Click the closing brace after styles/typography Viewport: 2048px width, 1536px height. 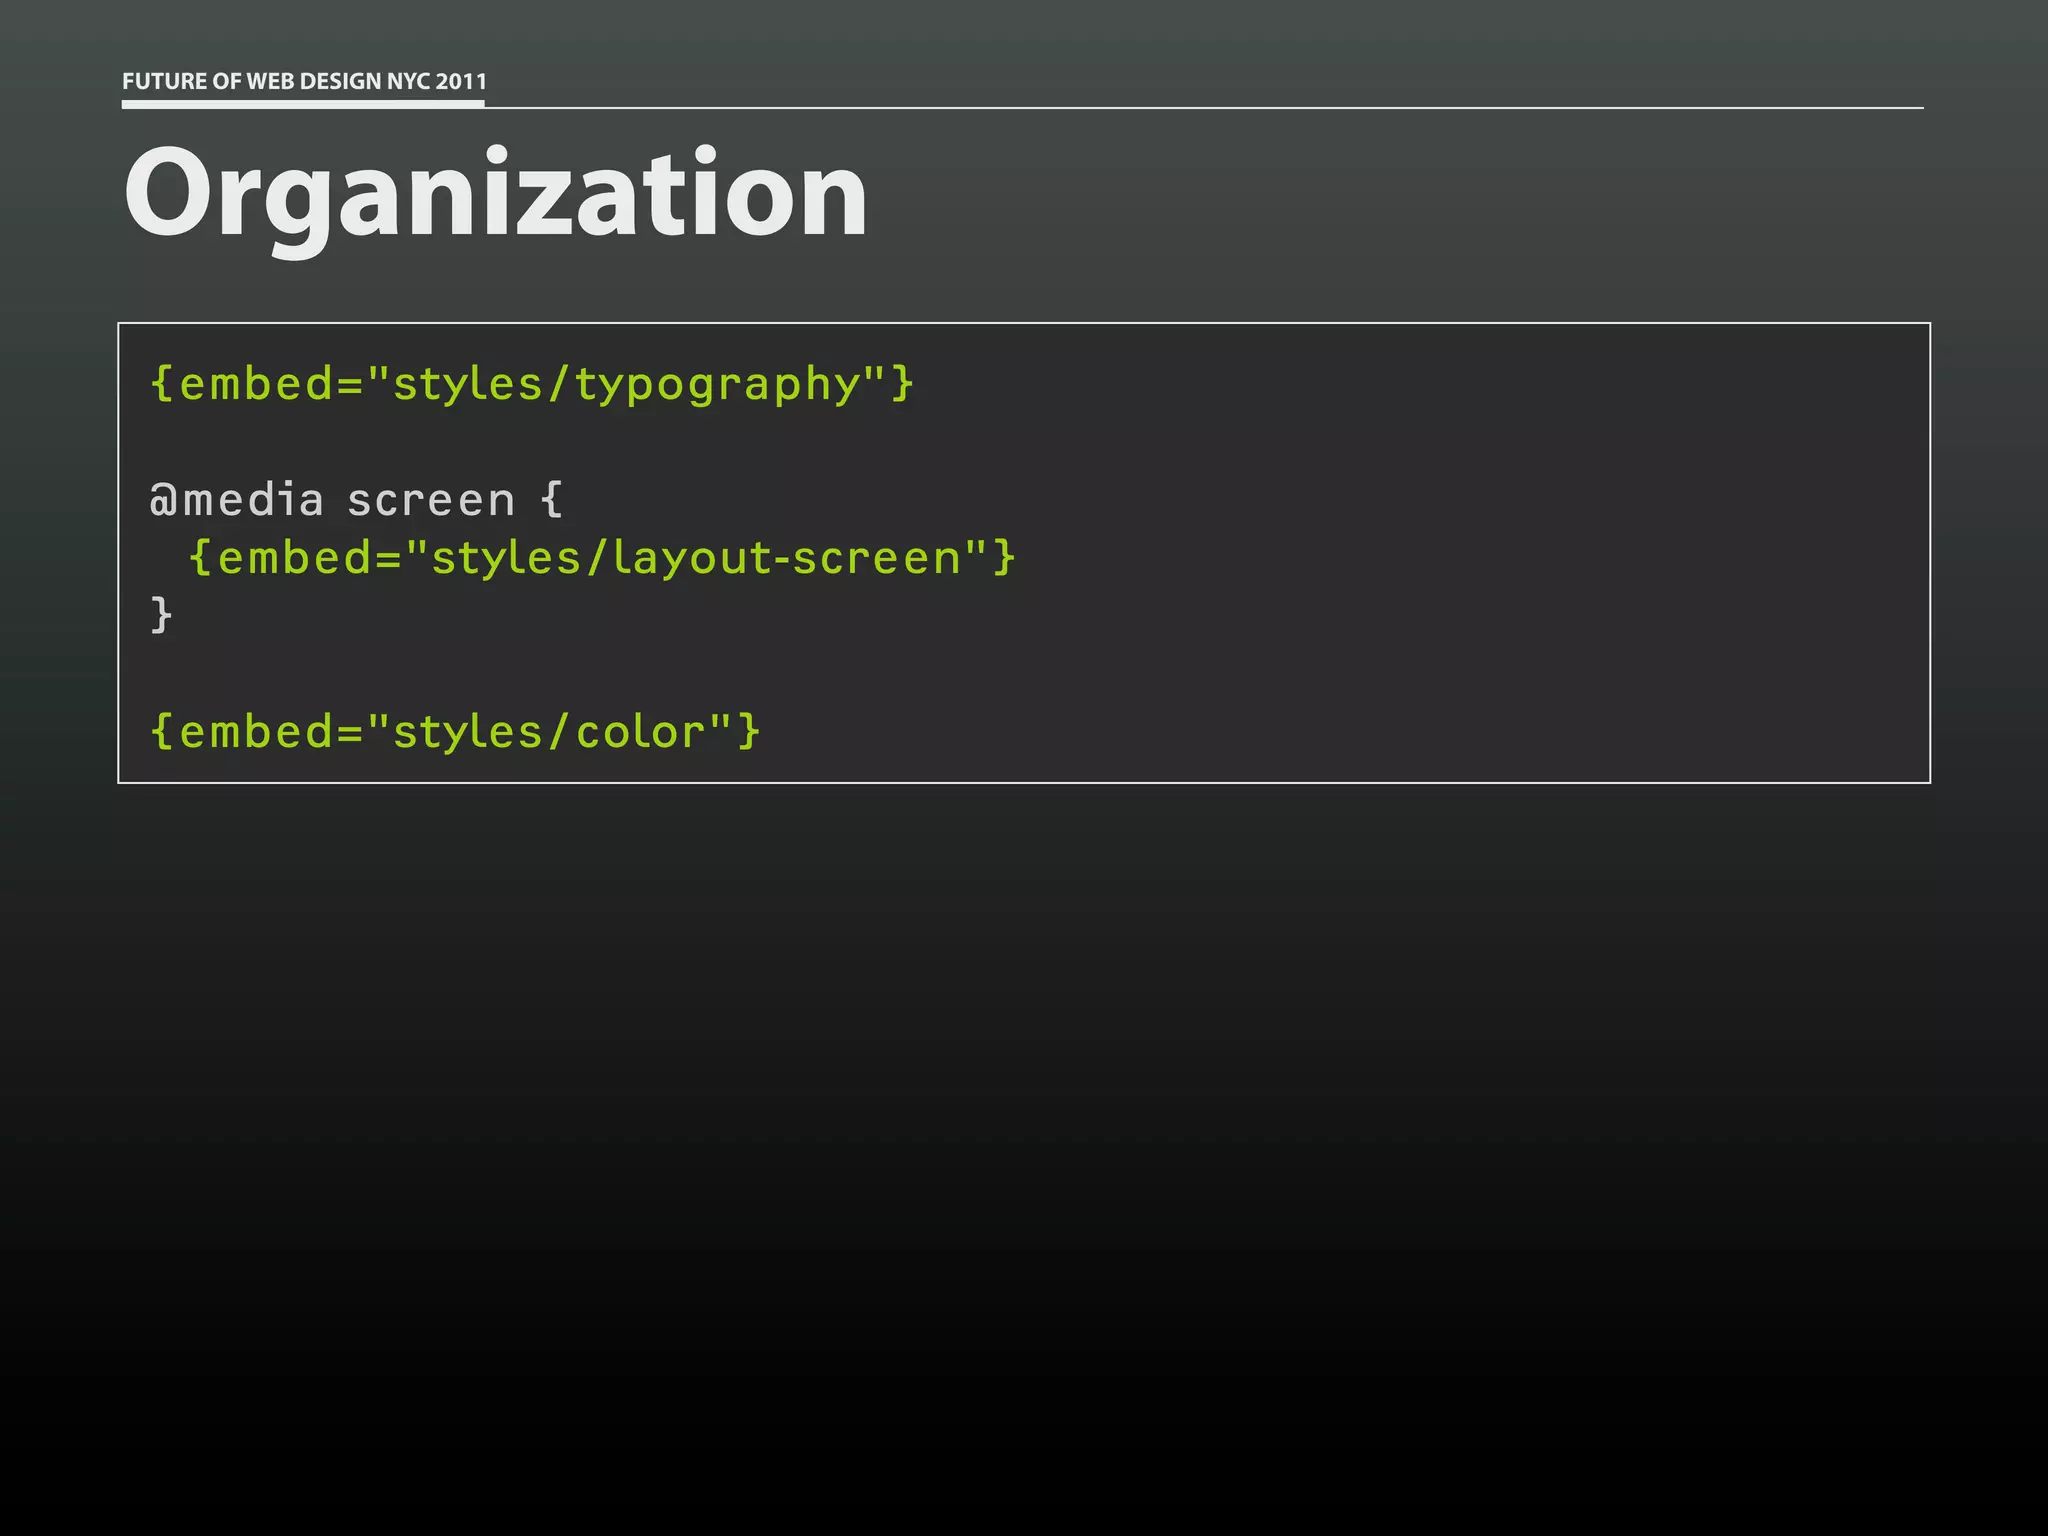point(902,383)
